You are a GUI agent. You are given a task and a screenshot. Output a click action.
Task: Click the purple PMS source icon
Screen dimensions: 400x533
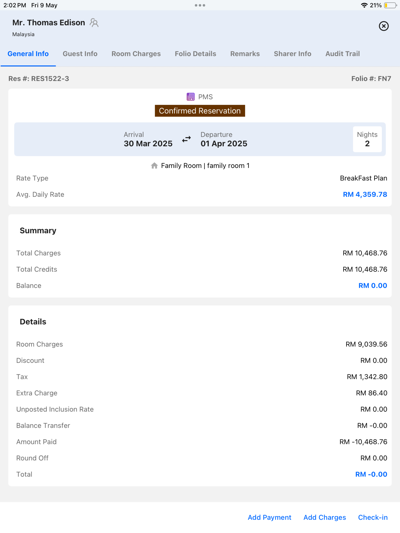[191, 97]
